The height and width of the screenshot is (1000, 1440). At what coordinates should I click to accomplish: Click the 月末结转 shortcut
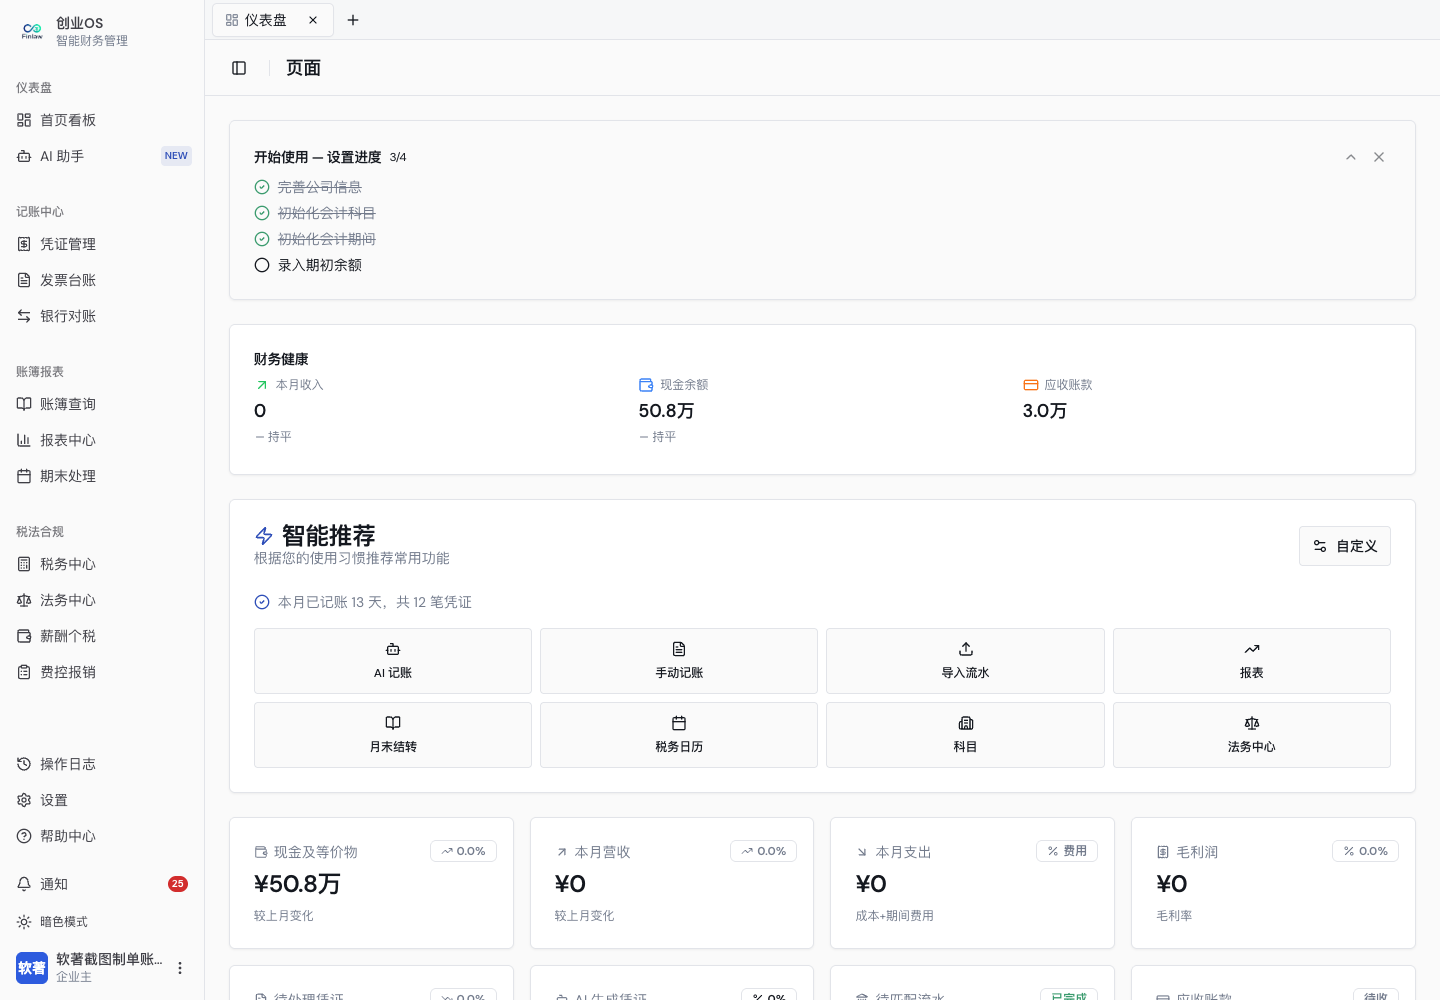393,735
